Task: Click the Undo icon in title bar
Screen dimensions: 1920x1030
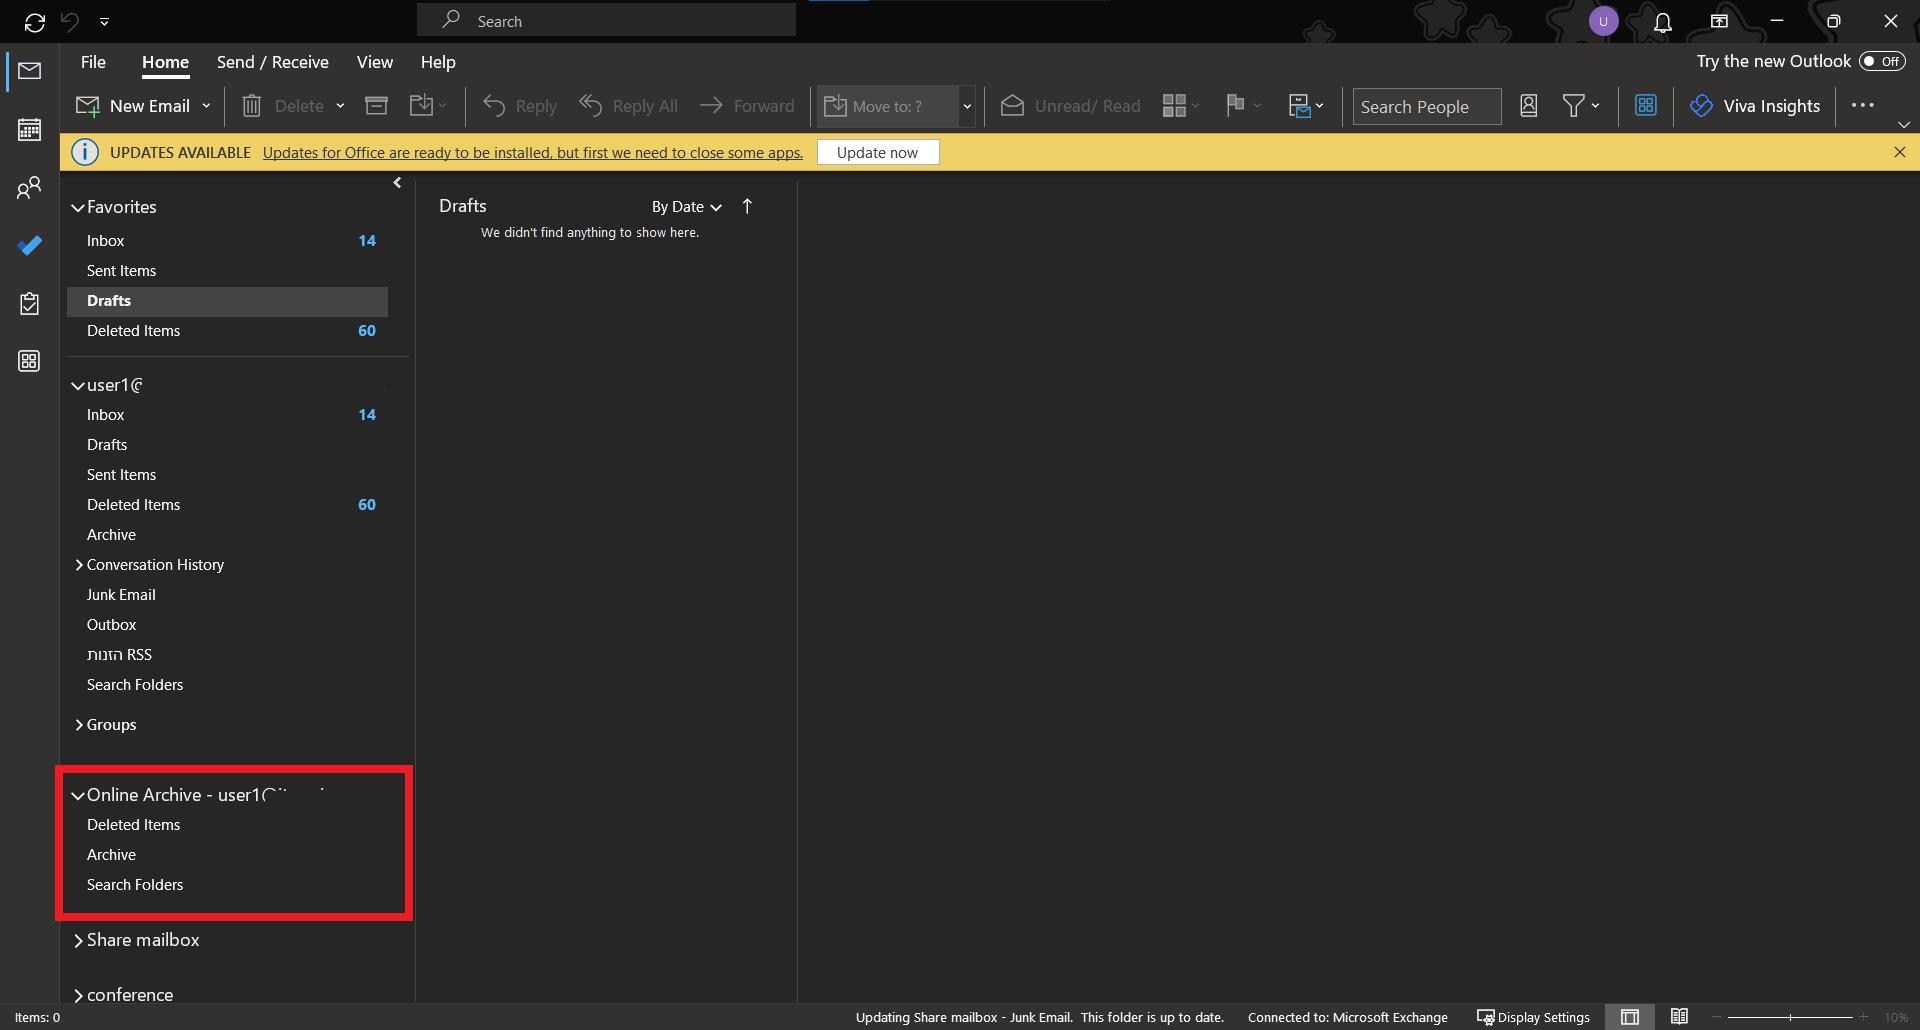Action: point(70,21)
